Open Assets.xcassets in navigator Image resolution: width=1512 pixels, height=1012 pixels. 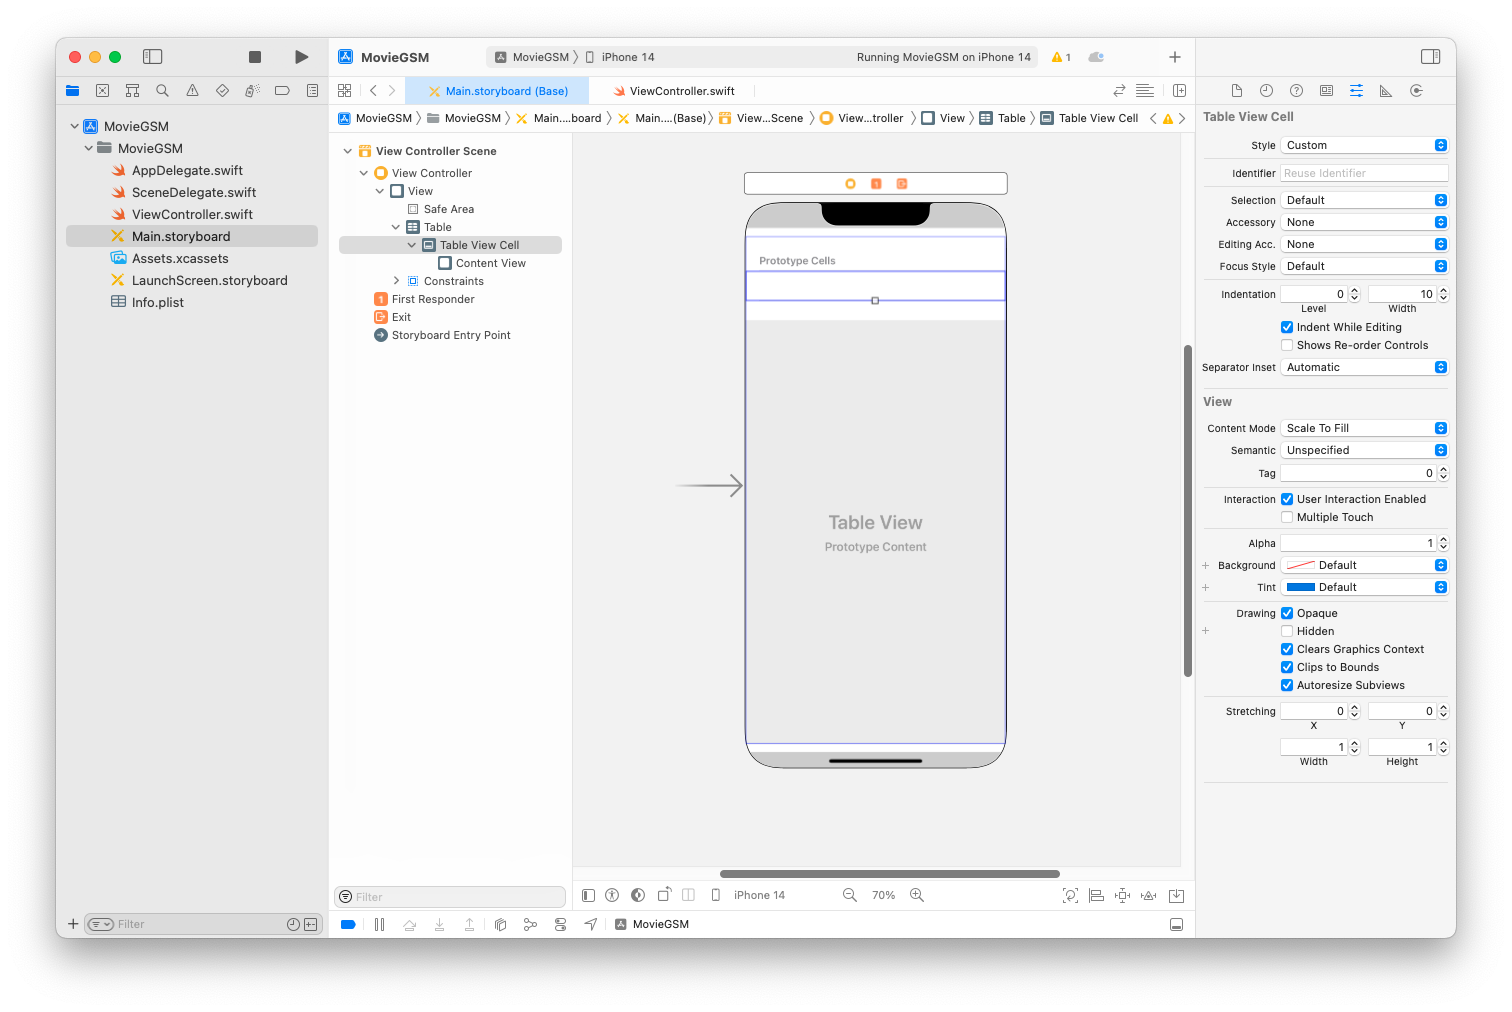(180, 258)
